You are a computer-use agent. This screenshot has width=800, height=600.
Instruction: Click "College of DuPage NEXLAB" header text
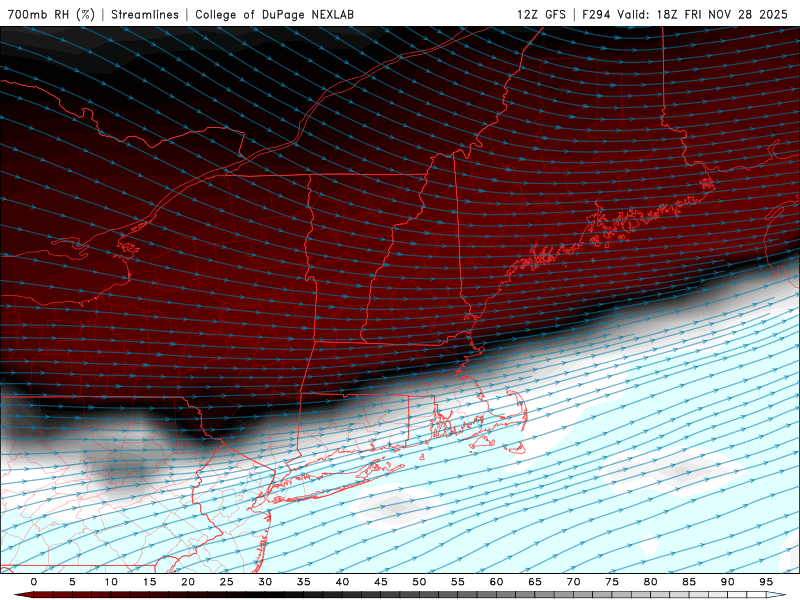(x=274, y=14)
